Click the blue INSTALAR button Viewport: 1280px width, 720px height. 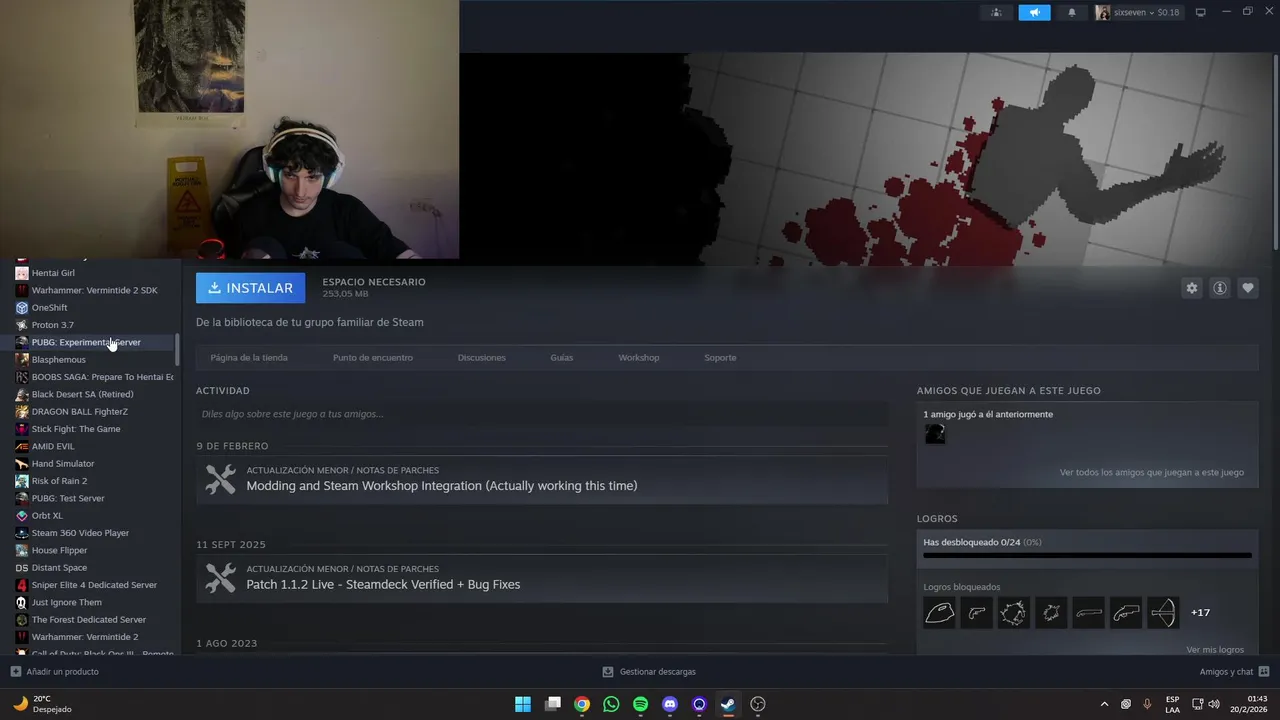coord(251,288)
